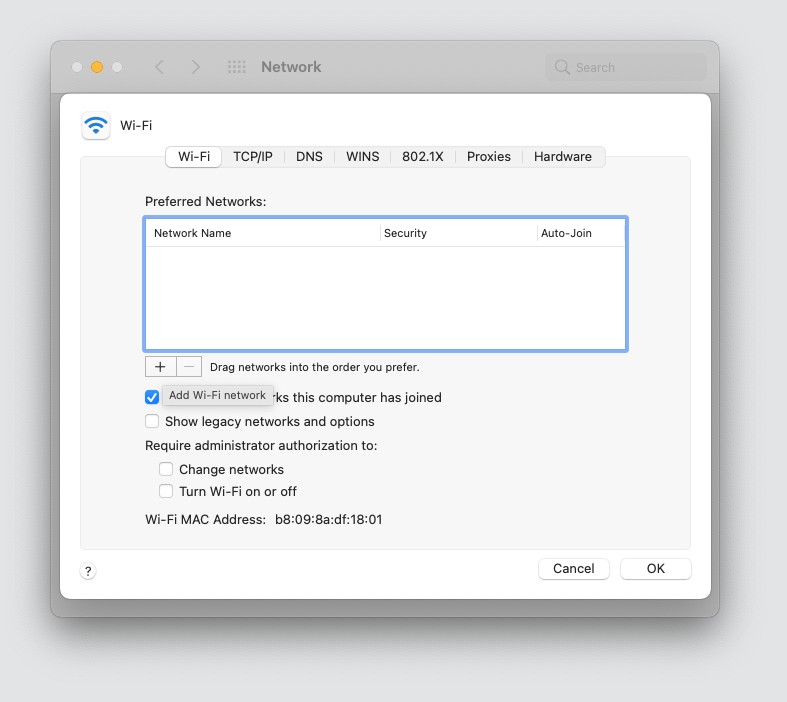
Task: Check the Change networks authorization box
Action: 166,469
